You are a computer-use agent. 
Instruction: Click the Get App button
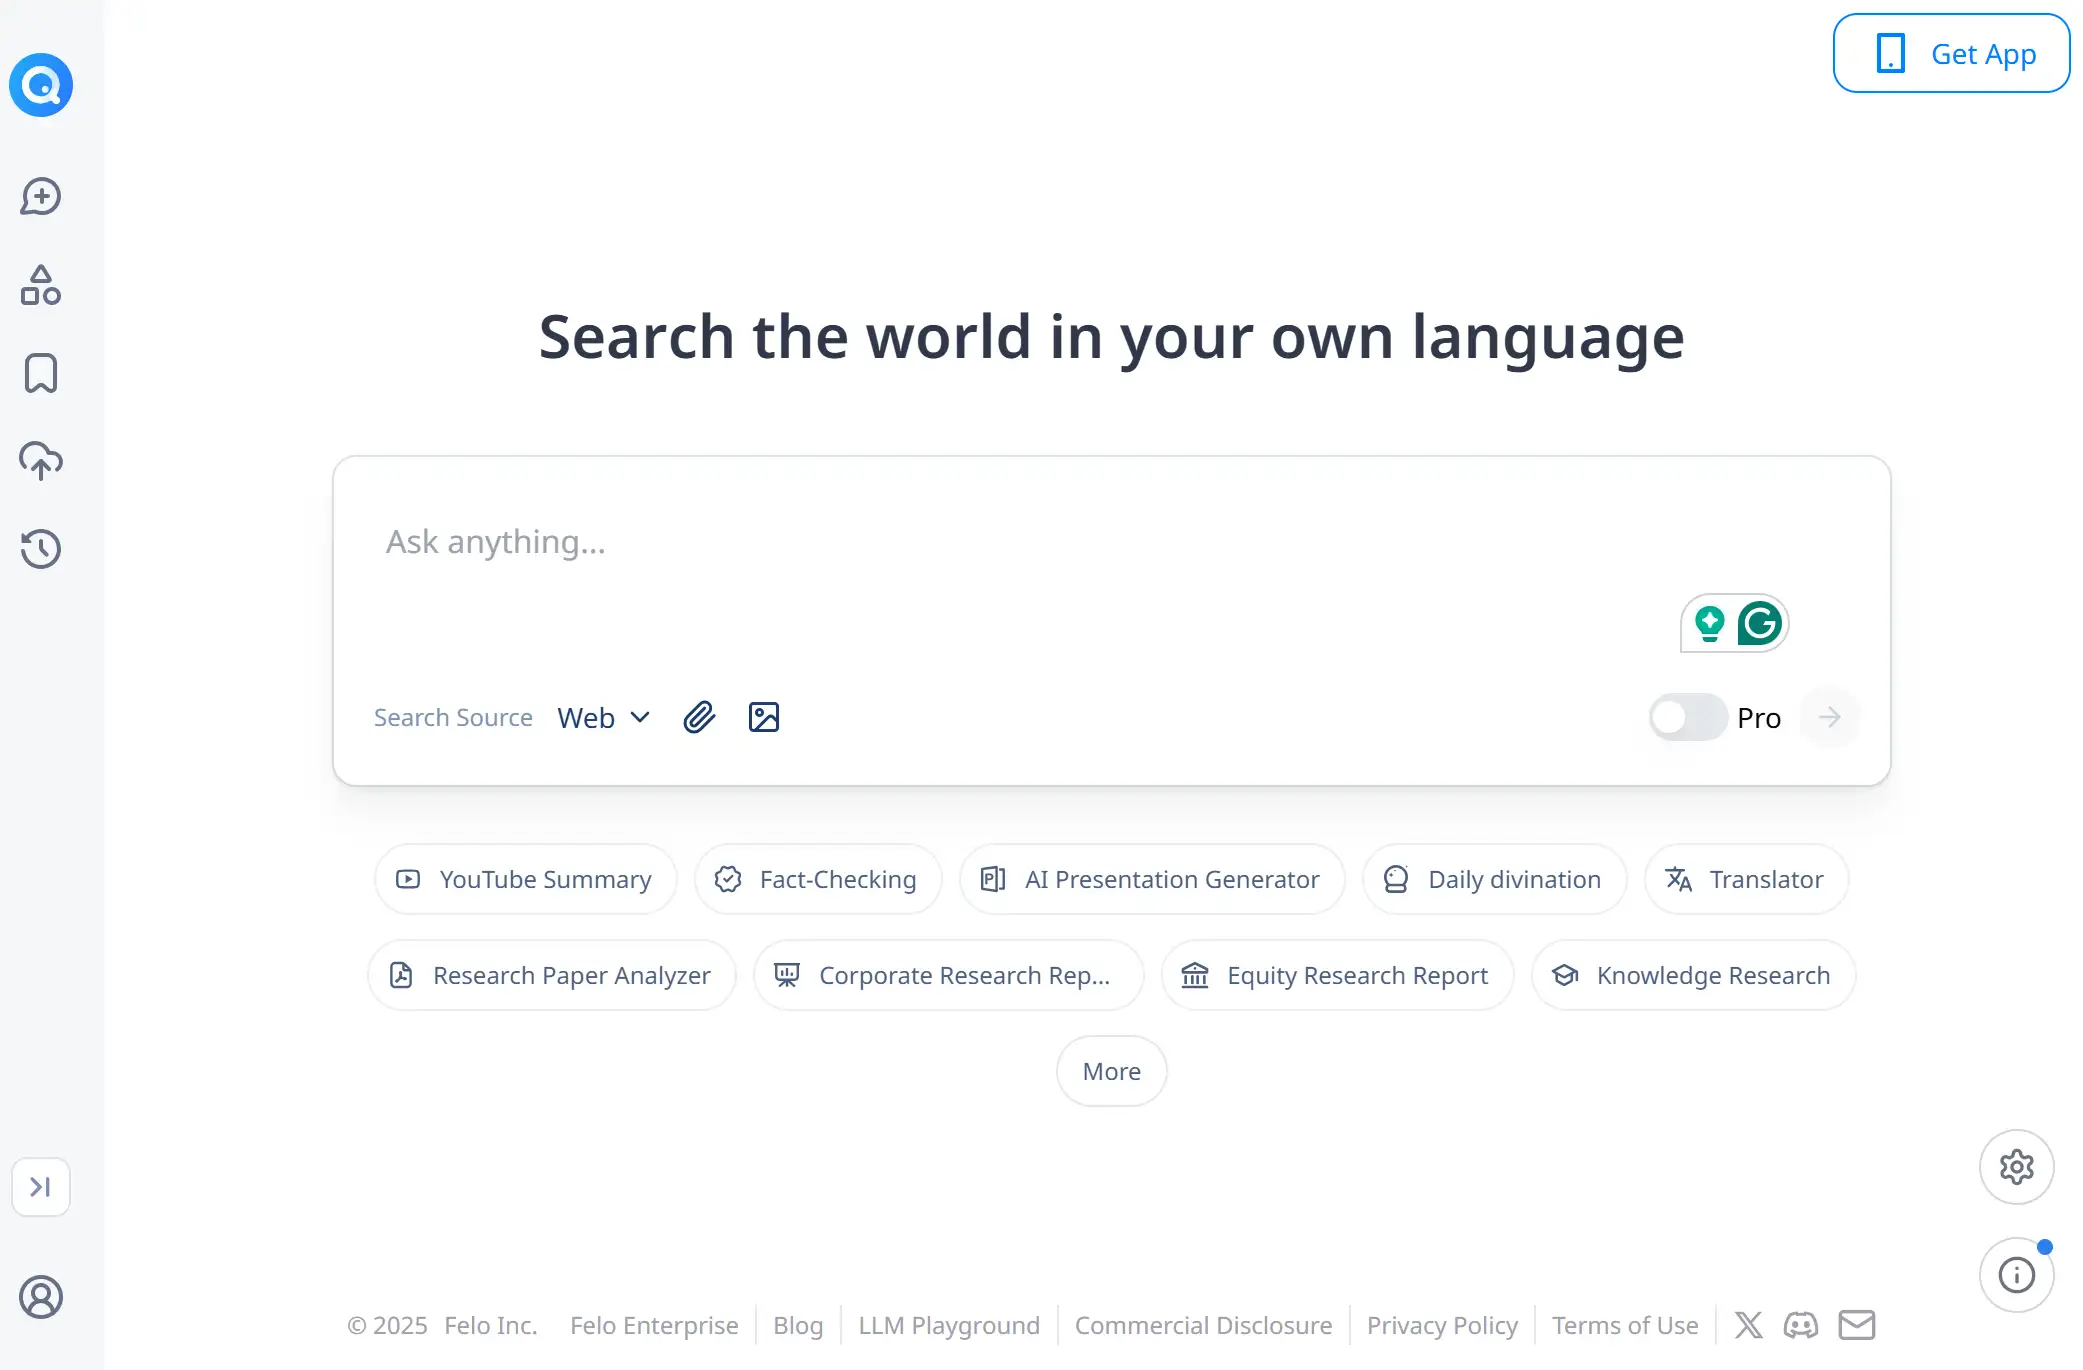(x=1951, y=53)
